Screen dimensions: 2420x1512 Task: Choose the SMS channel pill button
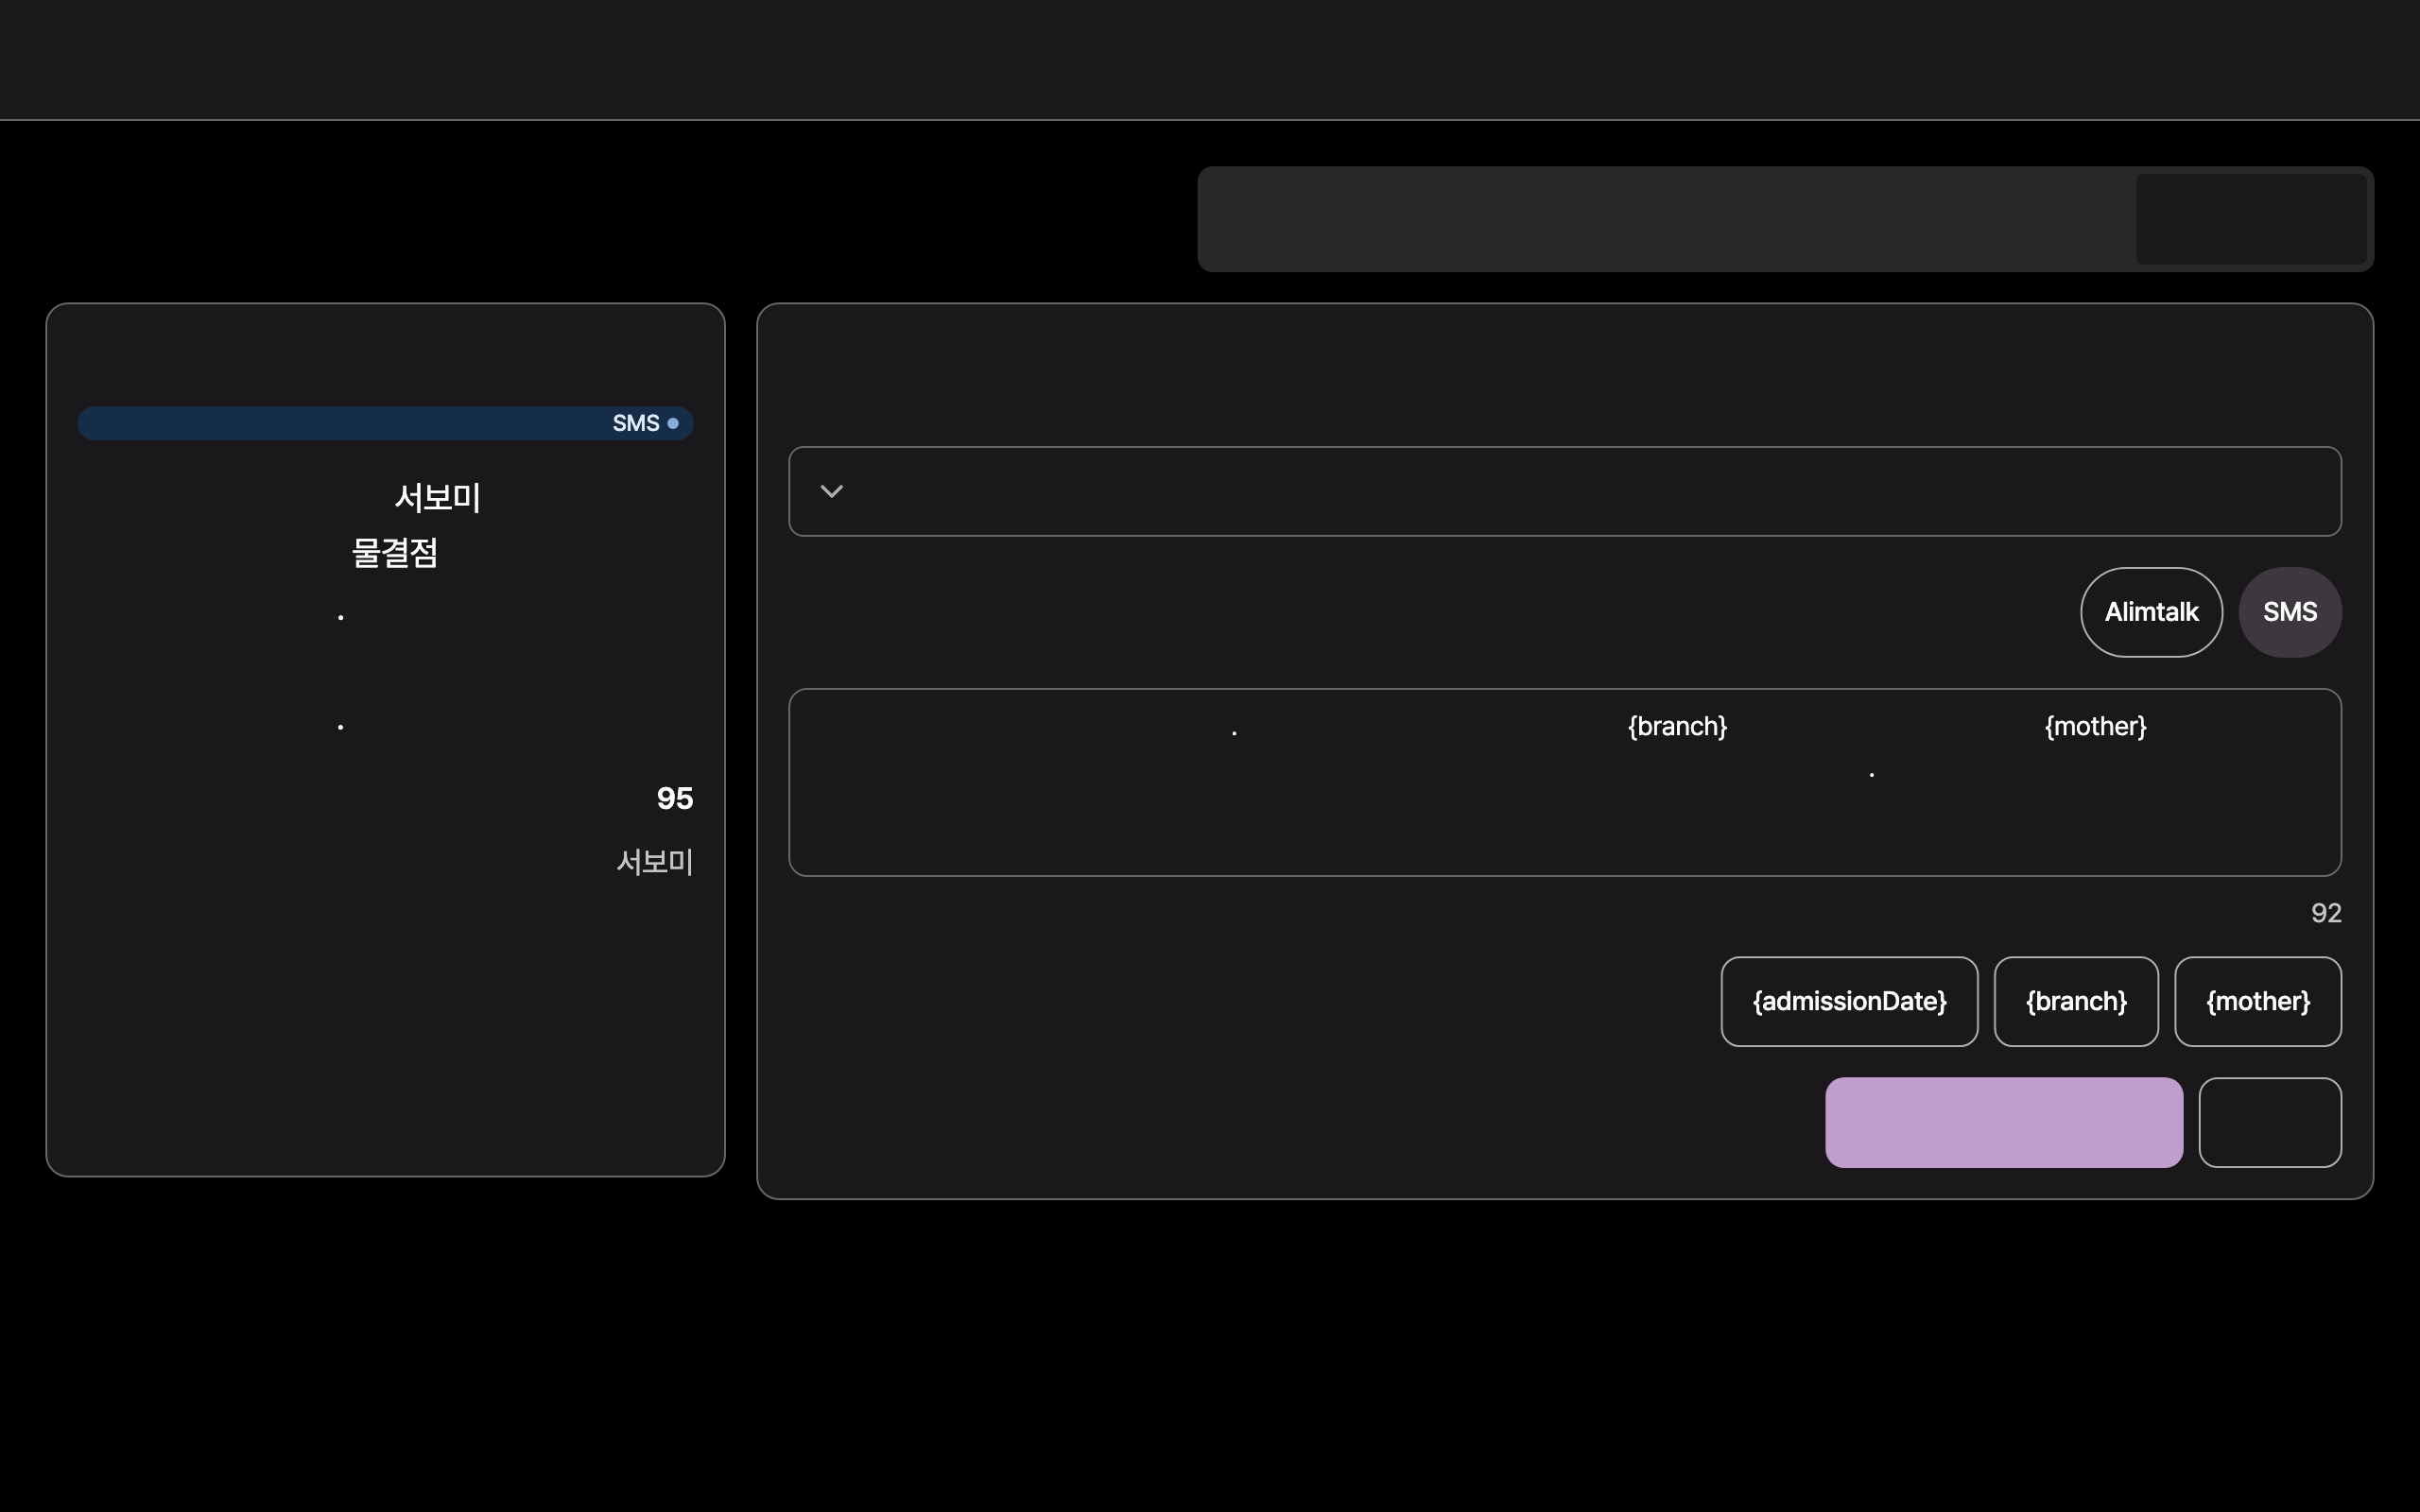click(2289, 612)
